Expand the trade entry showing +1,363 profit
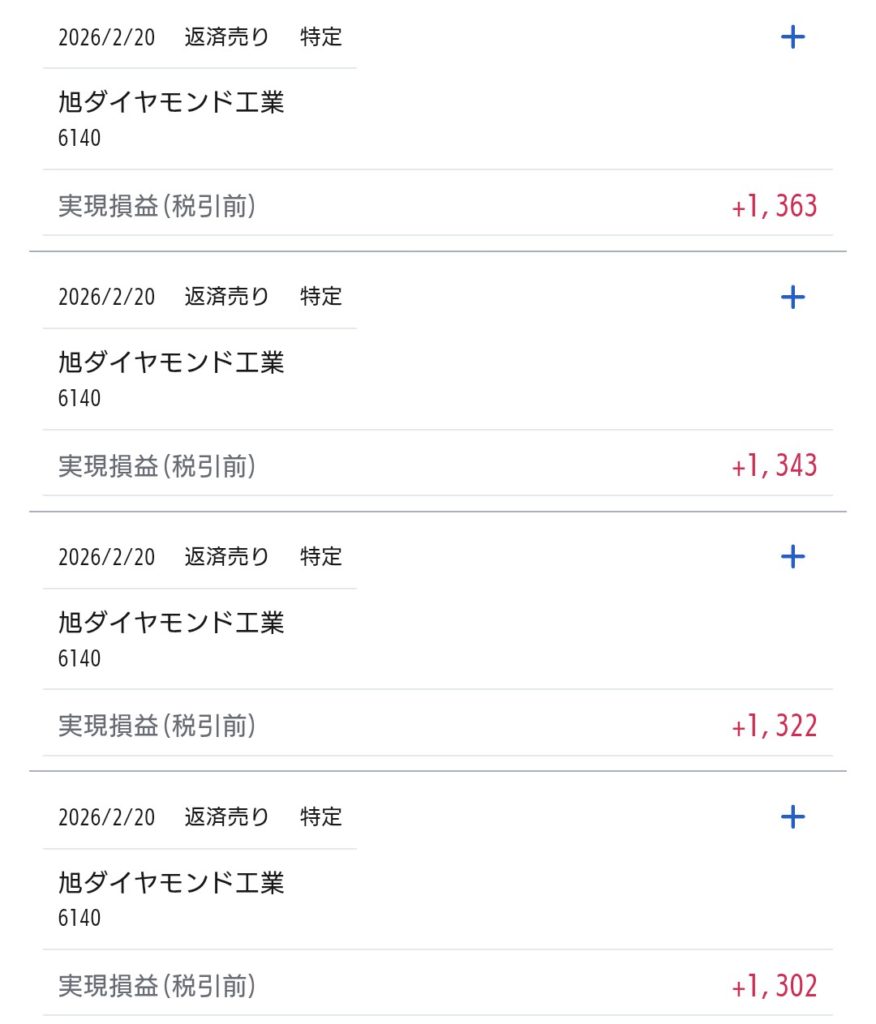Screen dimensions: 876x1024 tap(792, 38)
